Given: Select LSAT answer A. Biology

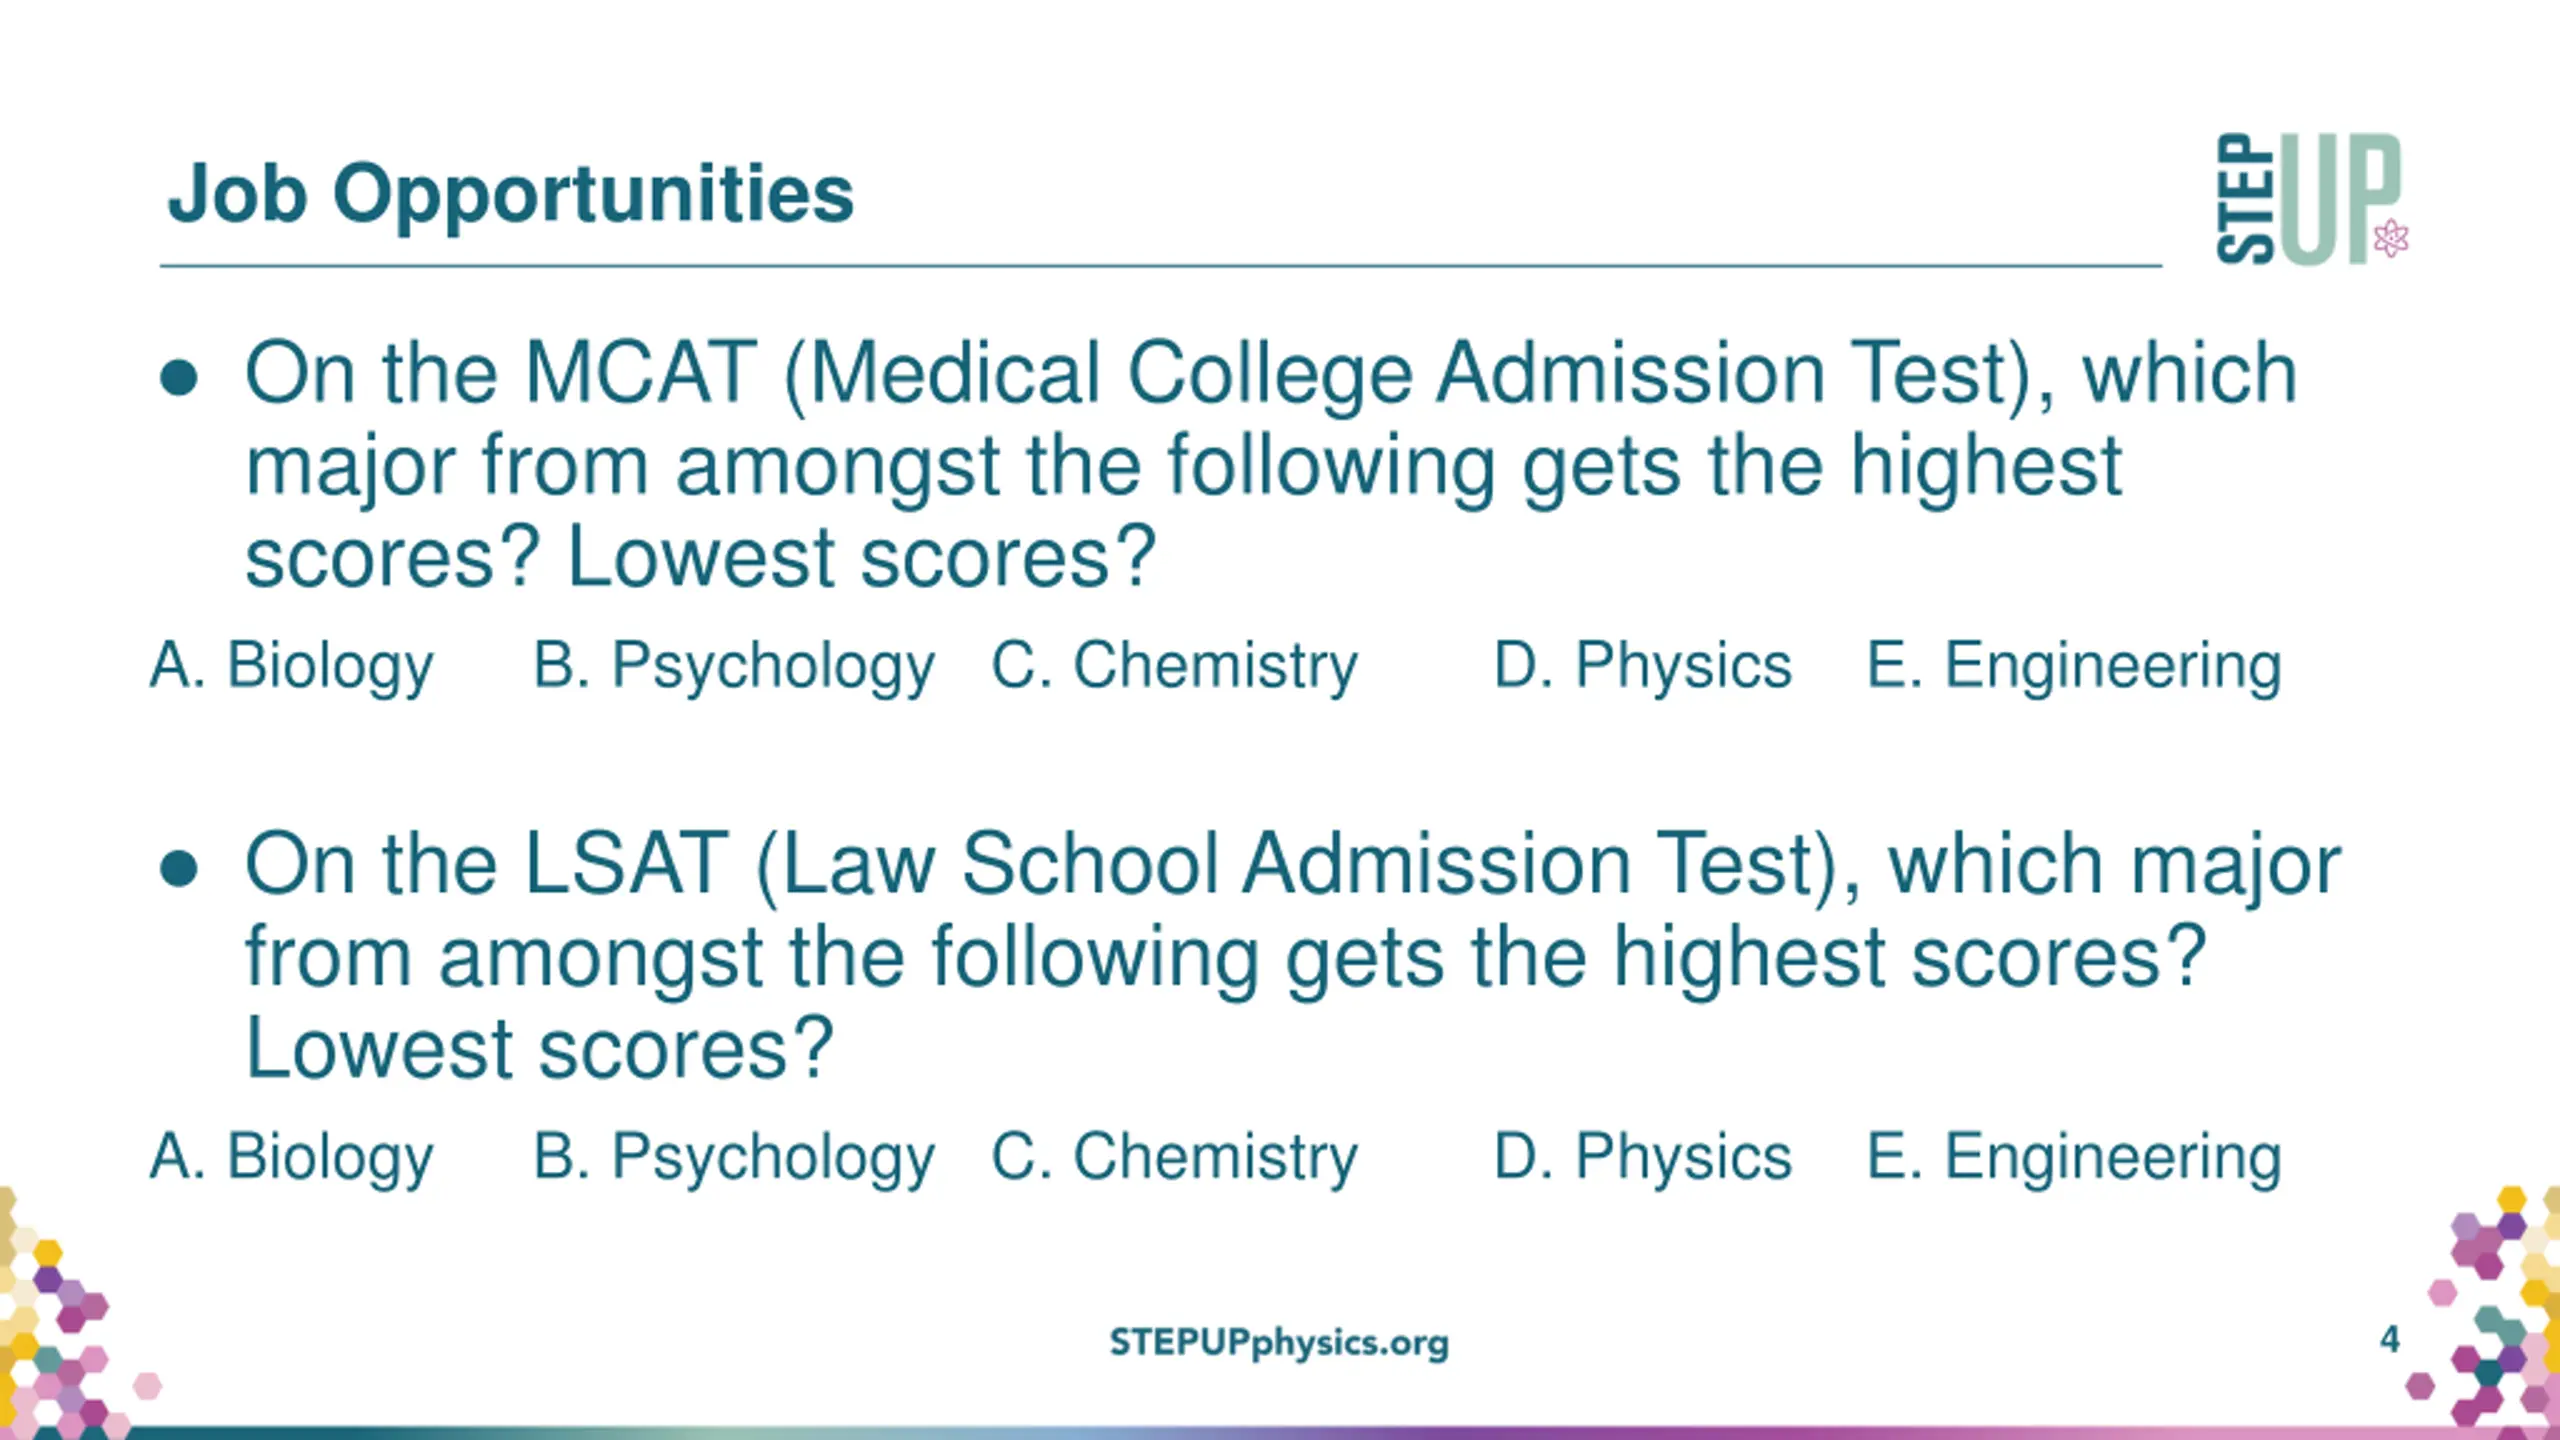Looking at the screenshot, I should [x=292, y=1158].
